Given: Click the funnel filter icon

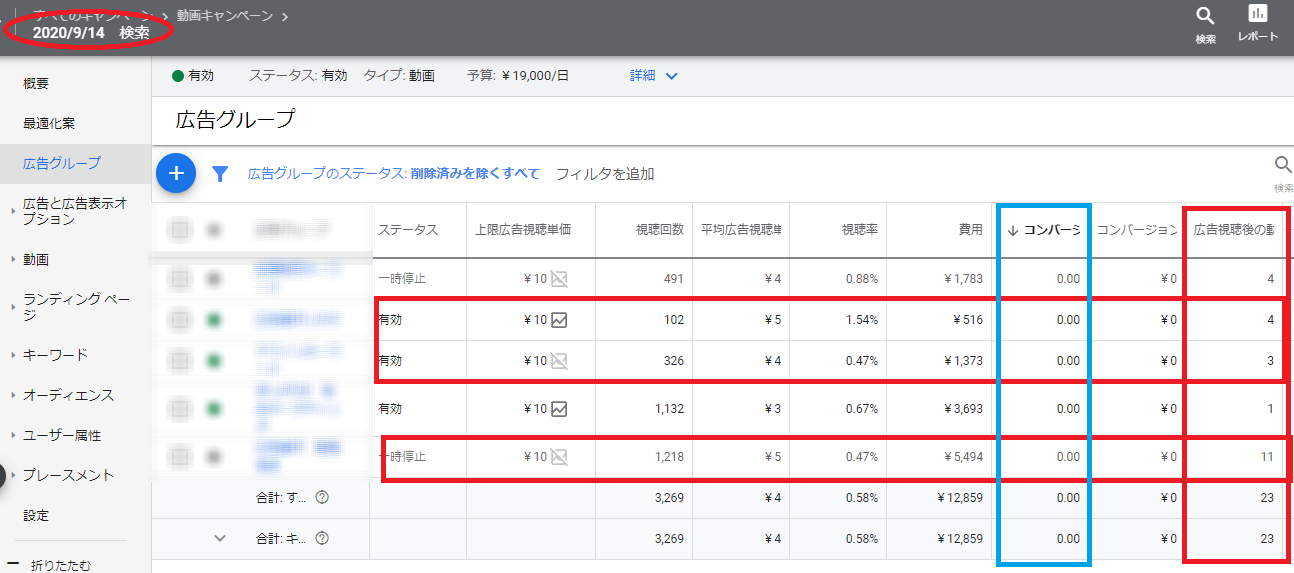Looking at the screenshot, I should tap(221, 174).
